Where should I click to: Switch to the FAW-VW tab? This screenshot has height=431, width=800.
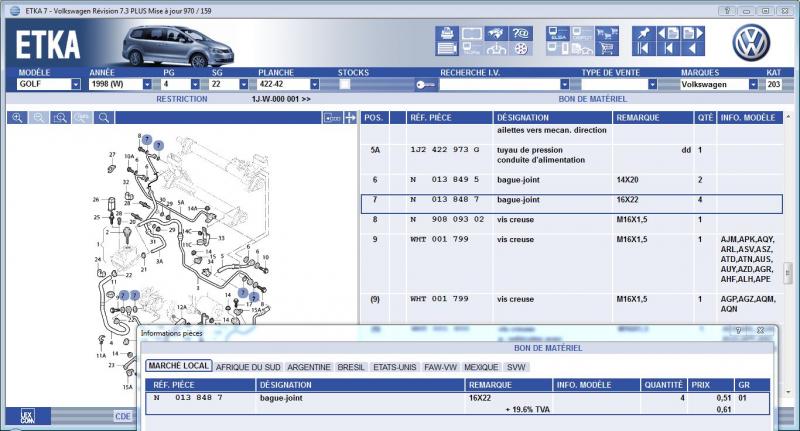click(440, 367)
